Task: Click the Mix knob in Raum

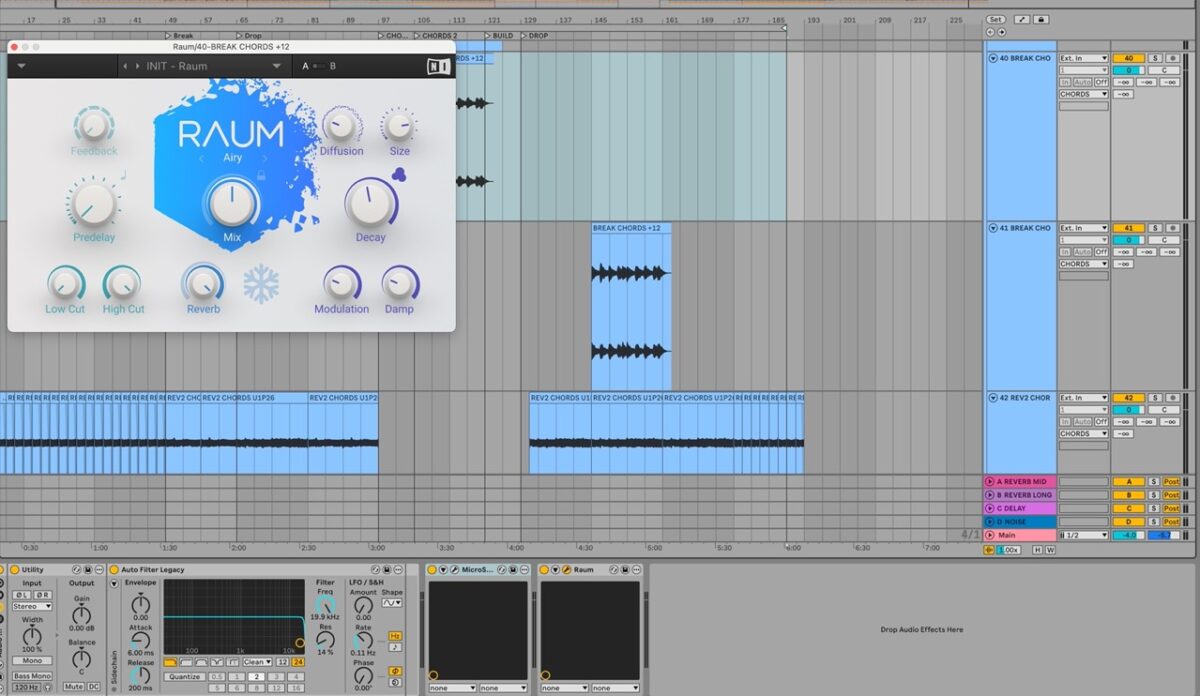Action: coord(232,204)
